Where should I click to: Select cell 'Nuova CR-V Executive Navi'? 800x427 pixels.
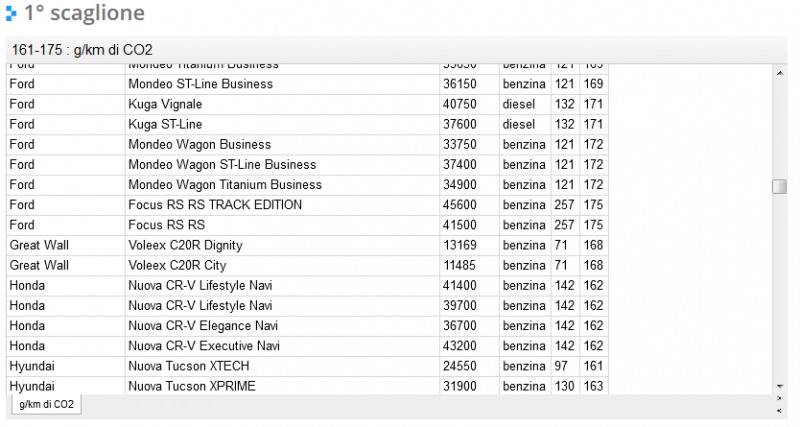[283, 346]
